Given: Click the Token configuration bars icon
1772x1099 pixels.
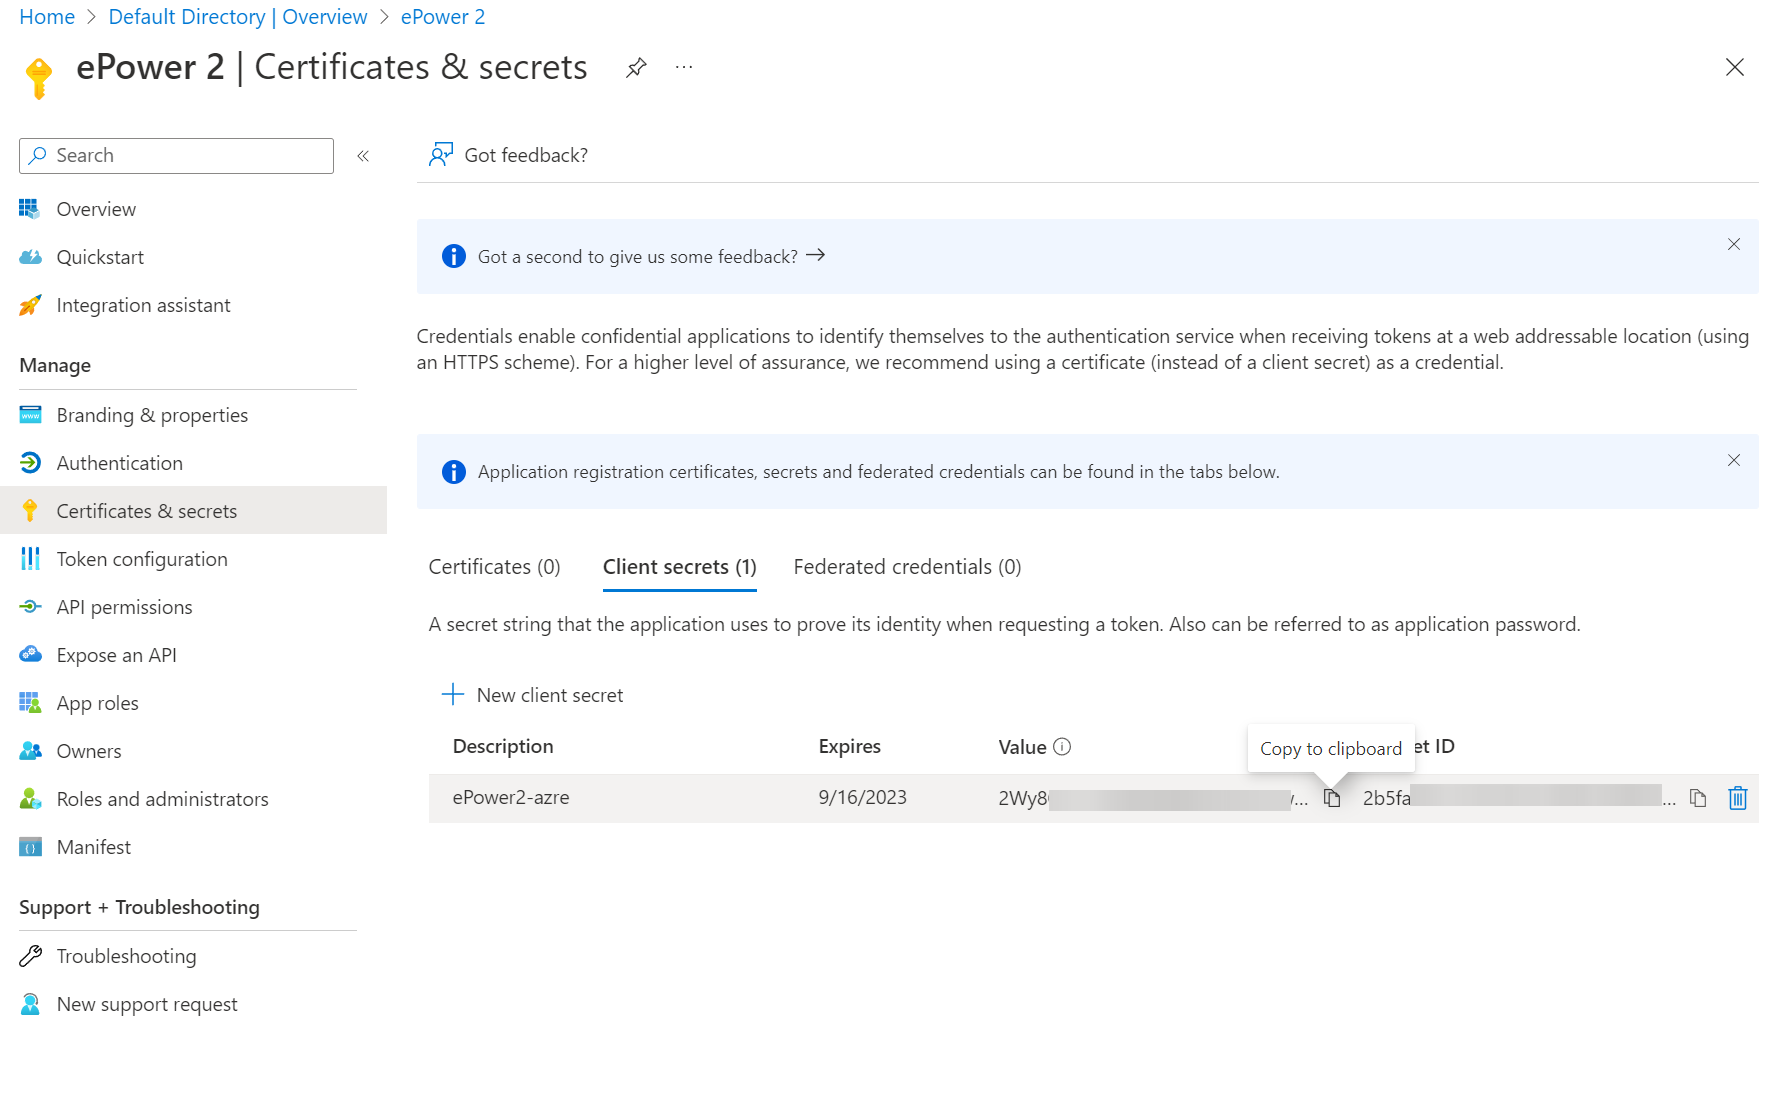Looking at the screenshot, I should pyautogui.click(x=30, y=559).
